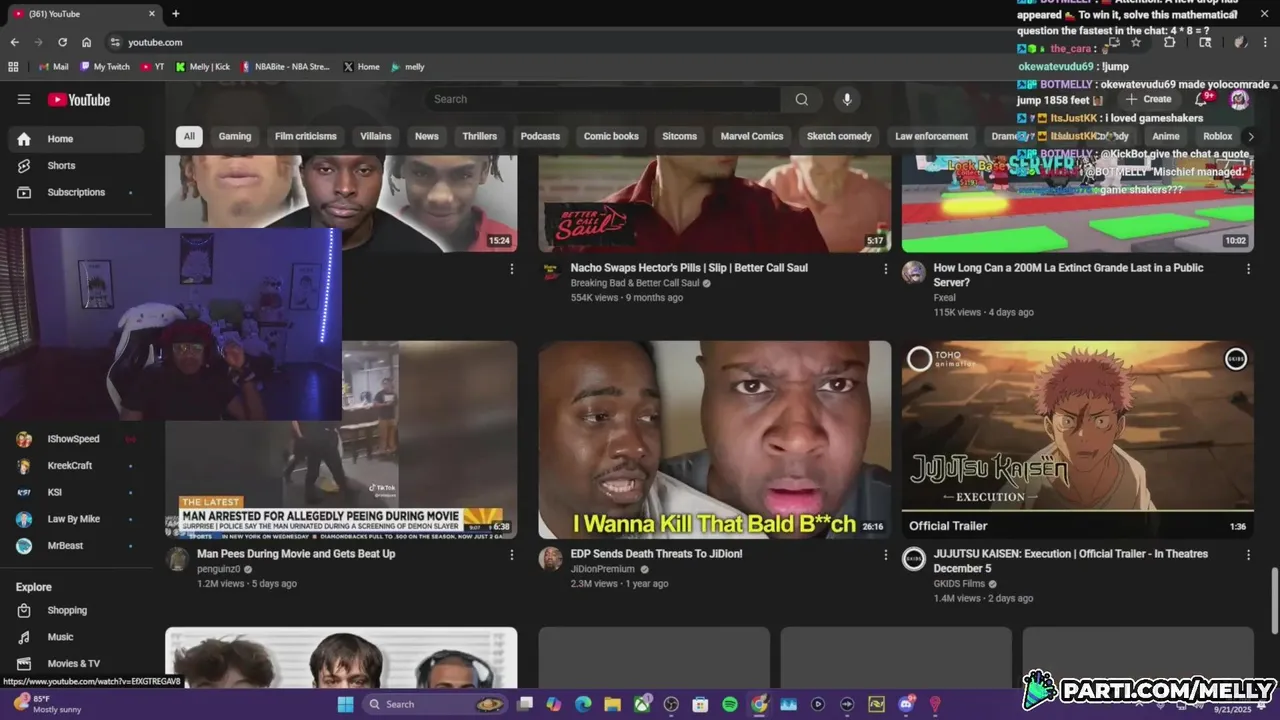Open the notifications bell
The width and height of the screenshot is (1280, 720).
pyautogui.click(x=1203, y=99)
